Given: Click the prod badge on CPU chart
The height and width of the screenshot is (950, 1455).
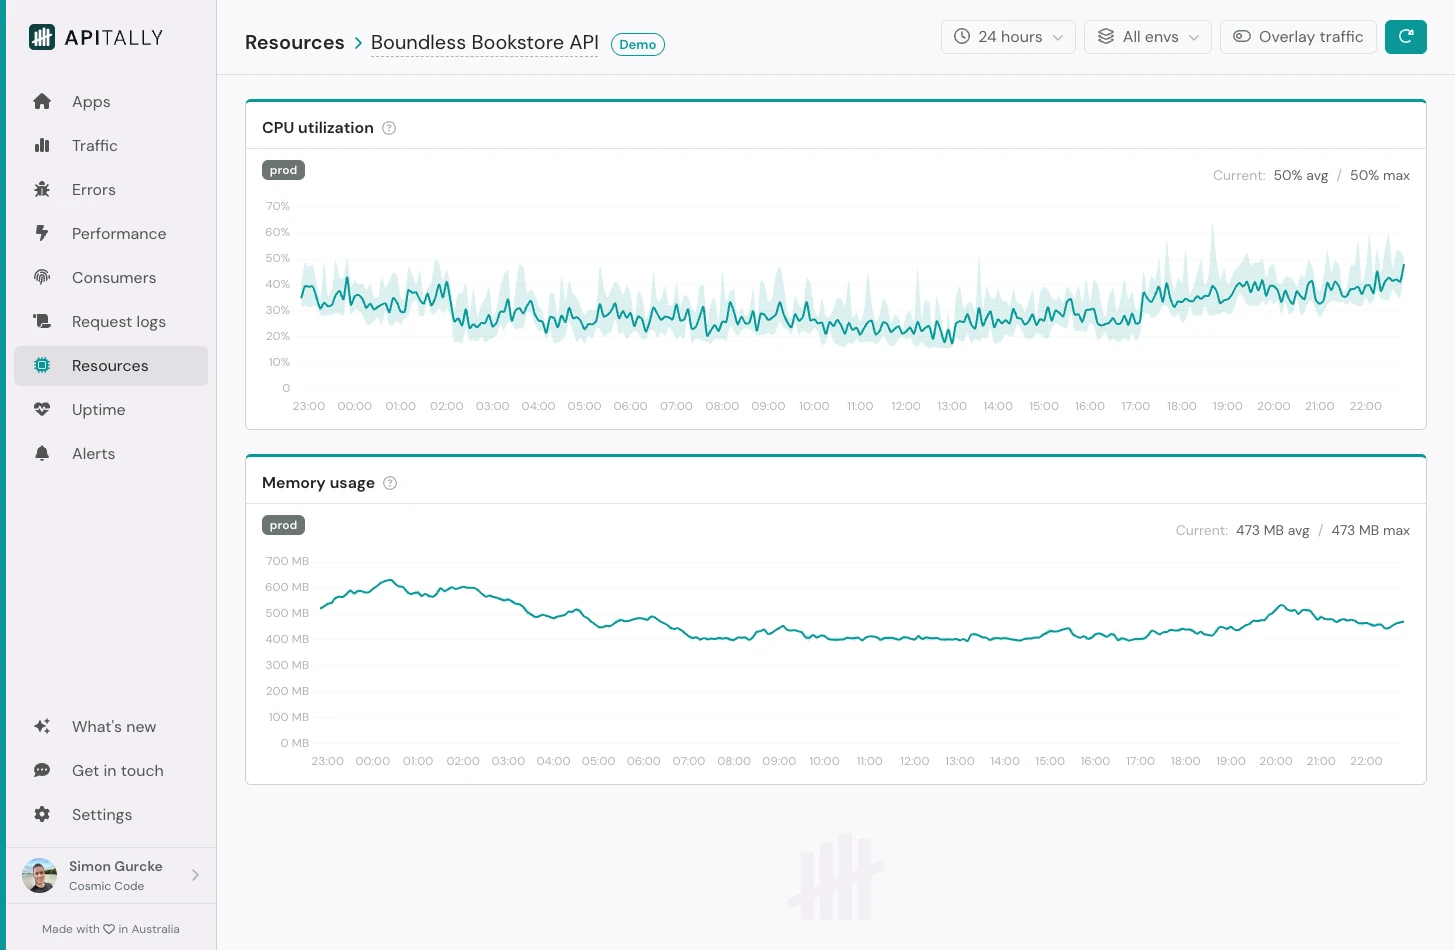Looking at the screenshot, I should [x=283, y=170].
